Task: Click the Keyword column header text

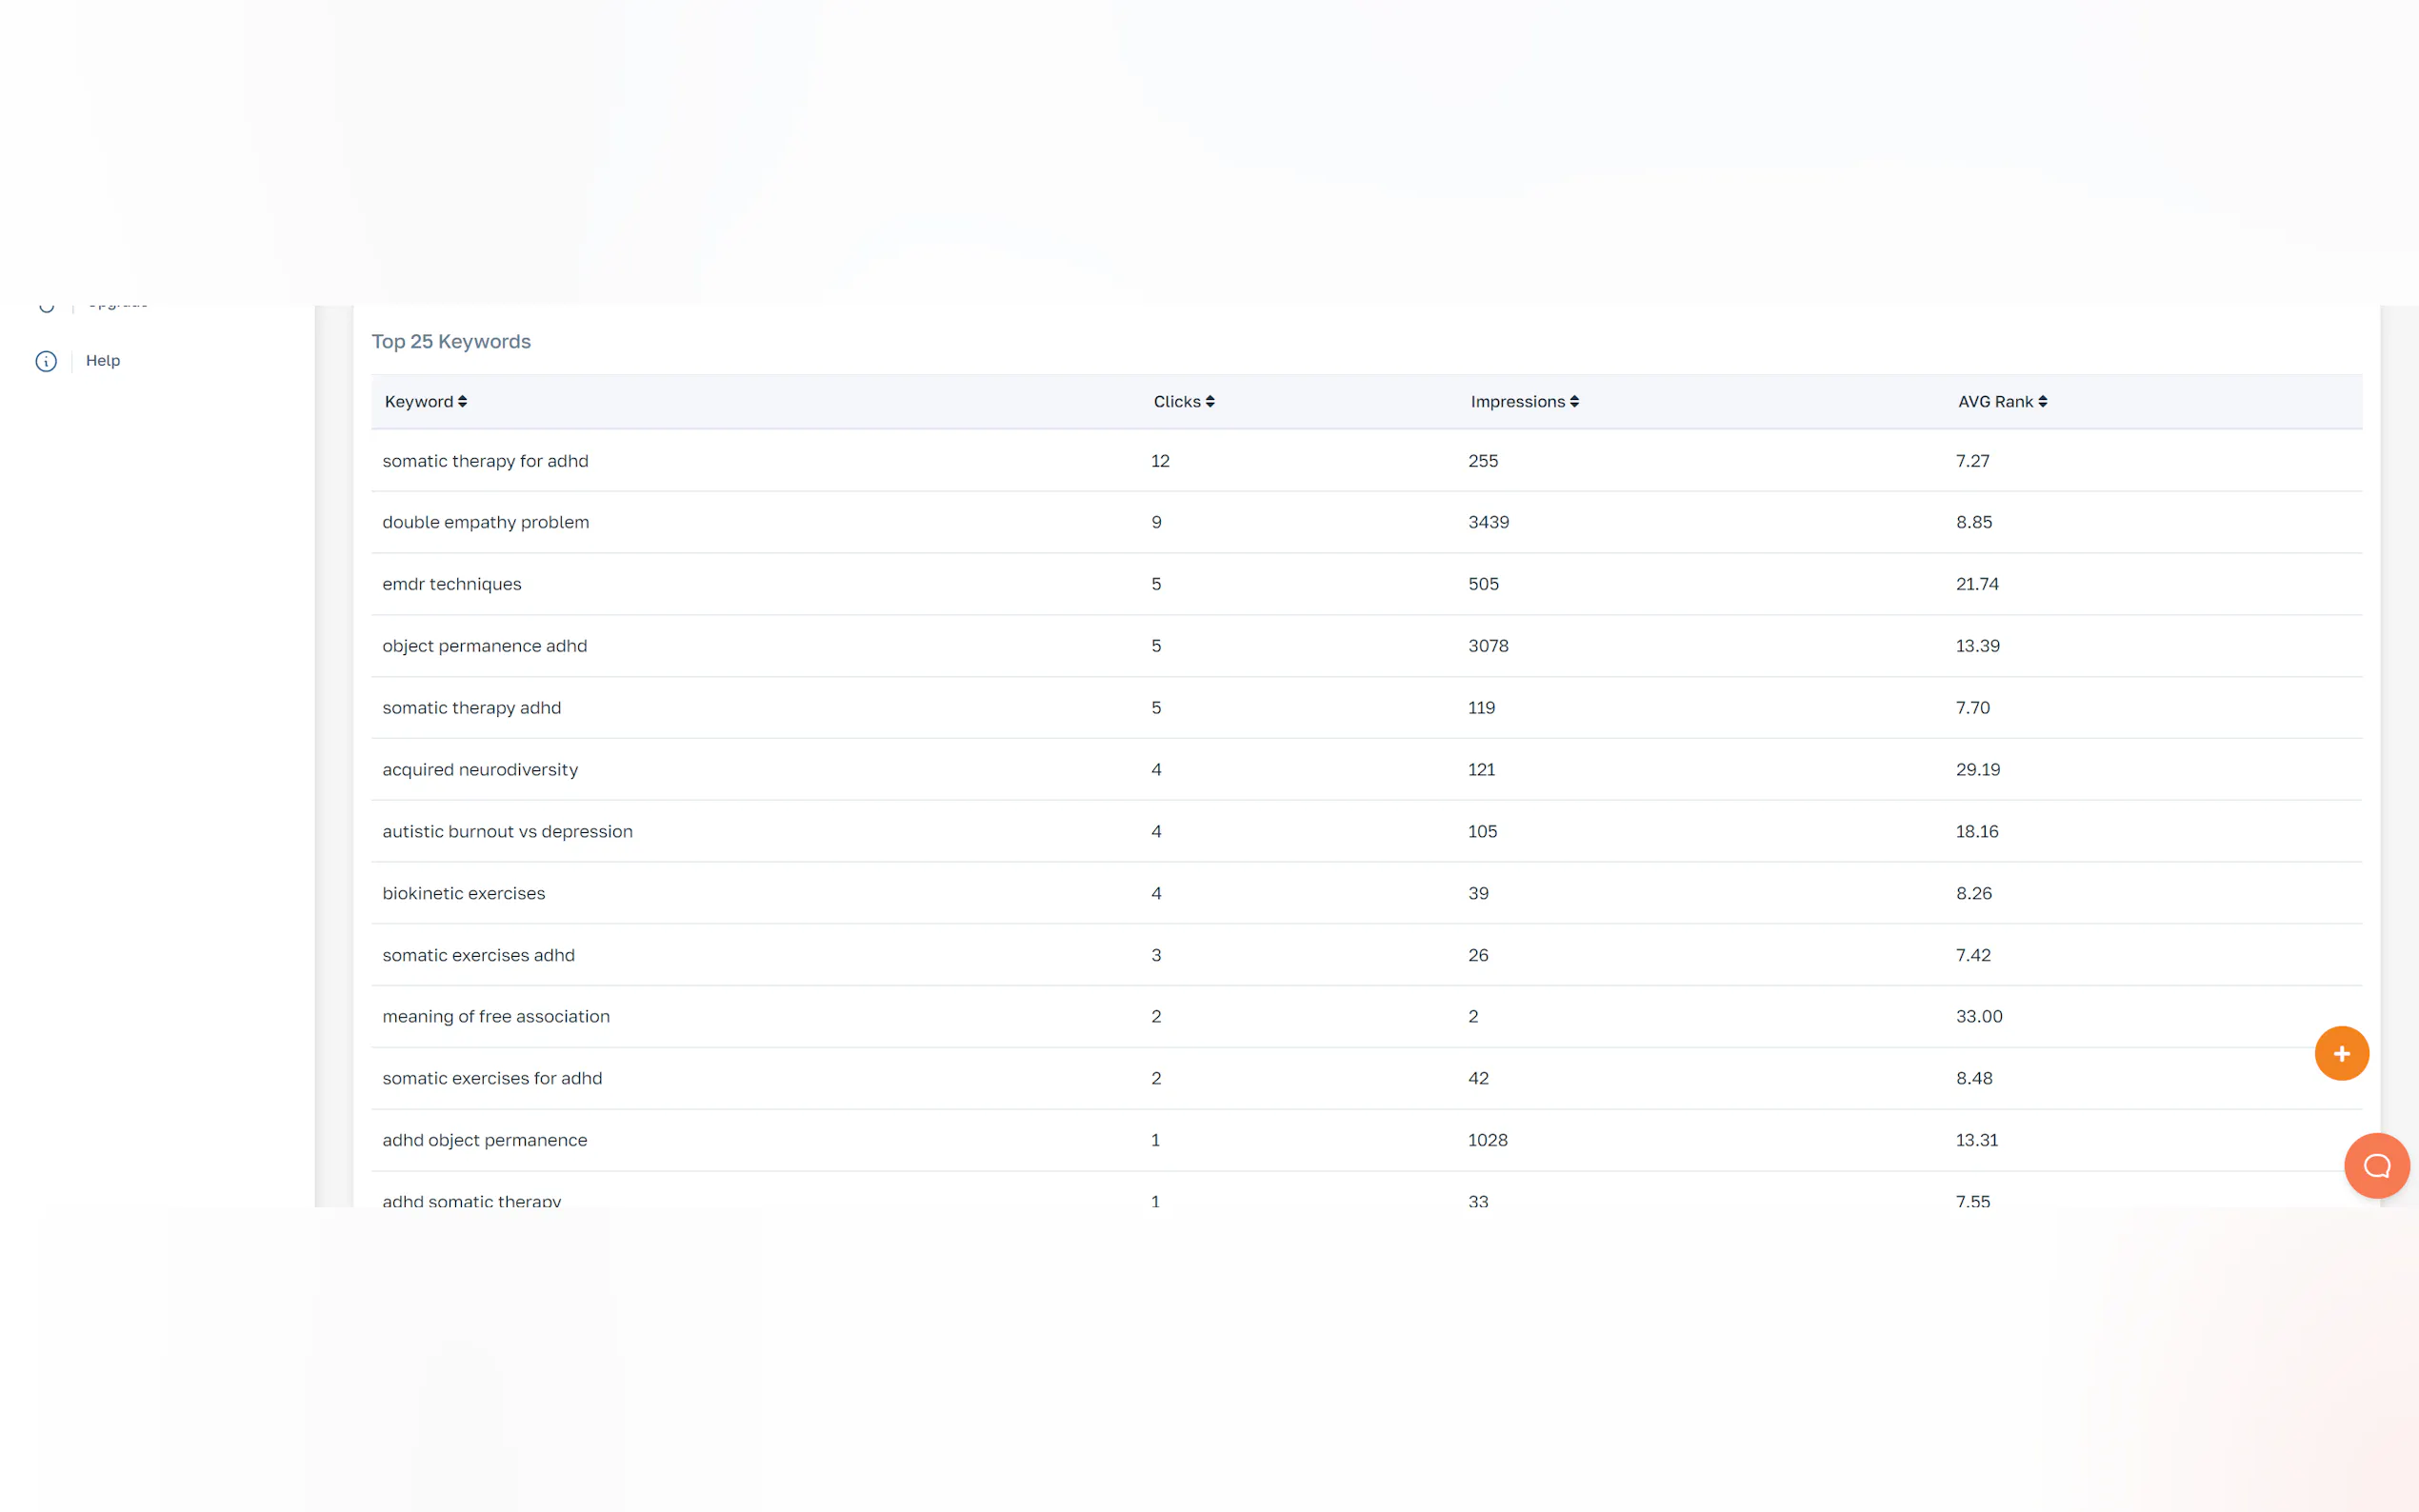Action: [419, 402]
